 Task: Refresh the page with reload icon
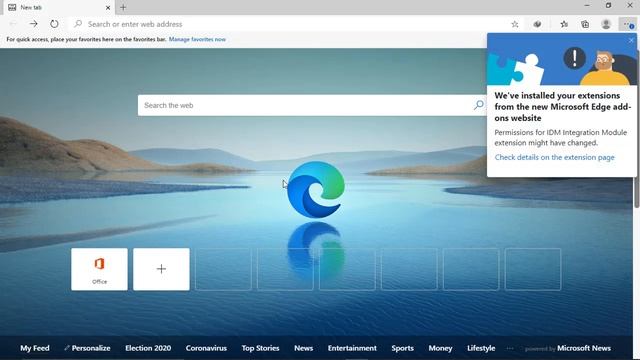[54, 24]
